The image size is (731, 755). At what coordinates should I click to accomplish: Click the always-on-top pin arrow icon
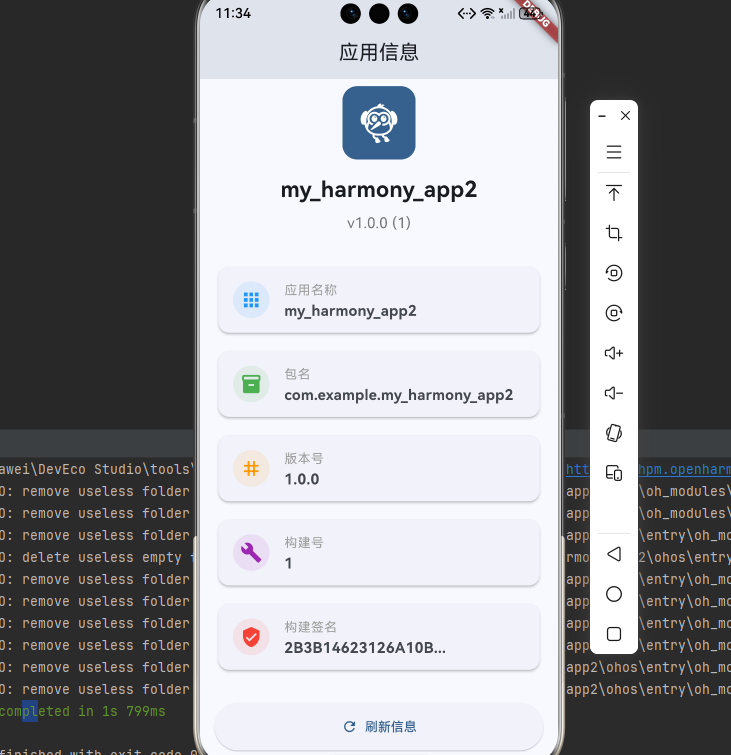tap(614, 193)
